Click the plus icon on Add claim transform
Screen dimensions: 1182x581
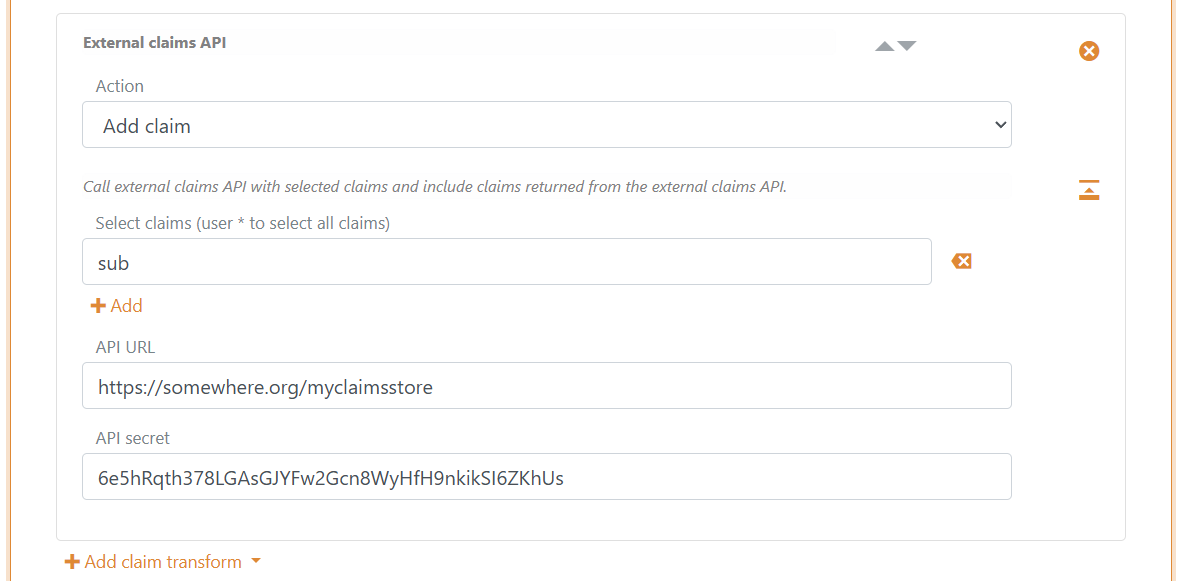pos(71,561)
